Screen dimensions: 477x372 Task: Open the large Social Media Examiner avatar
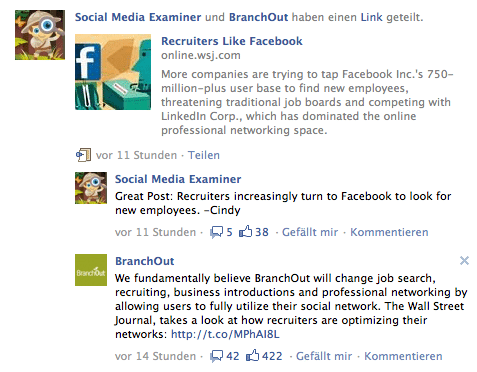pos(40,35)
